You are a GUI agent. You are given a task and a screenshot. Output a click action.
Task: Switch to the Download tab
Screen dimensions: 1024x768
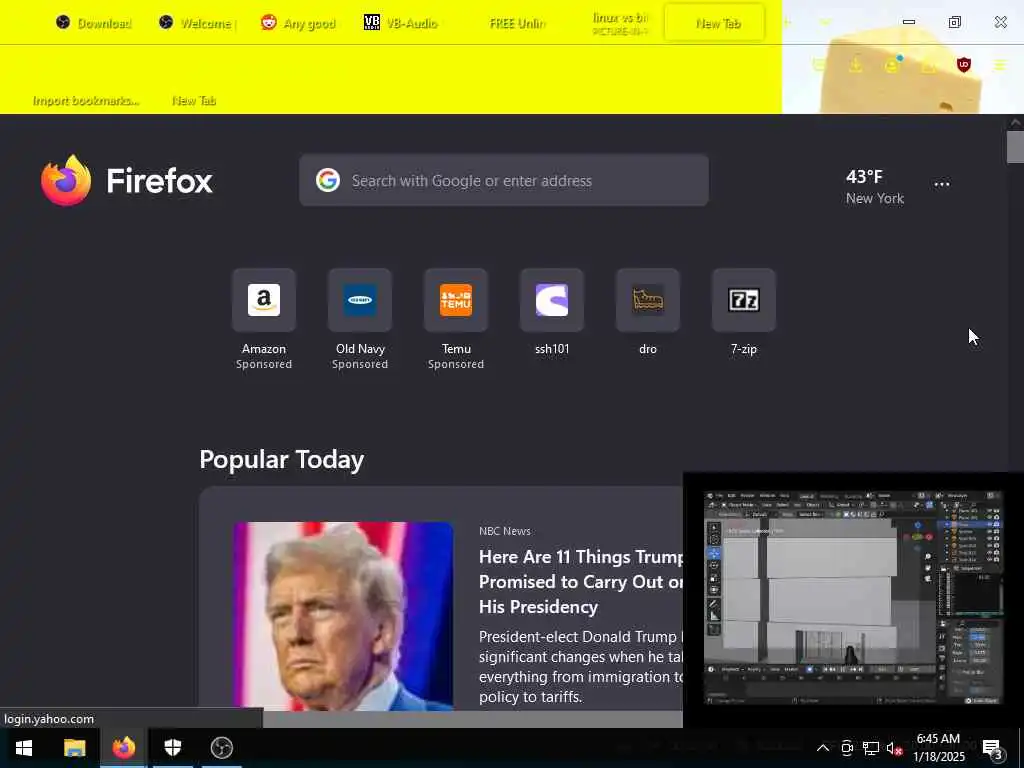93,23
